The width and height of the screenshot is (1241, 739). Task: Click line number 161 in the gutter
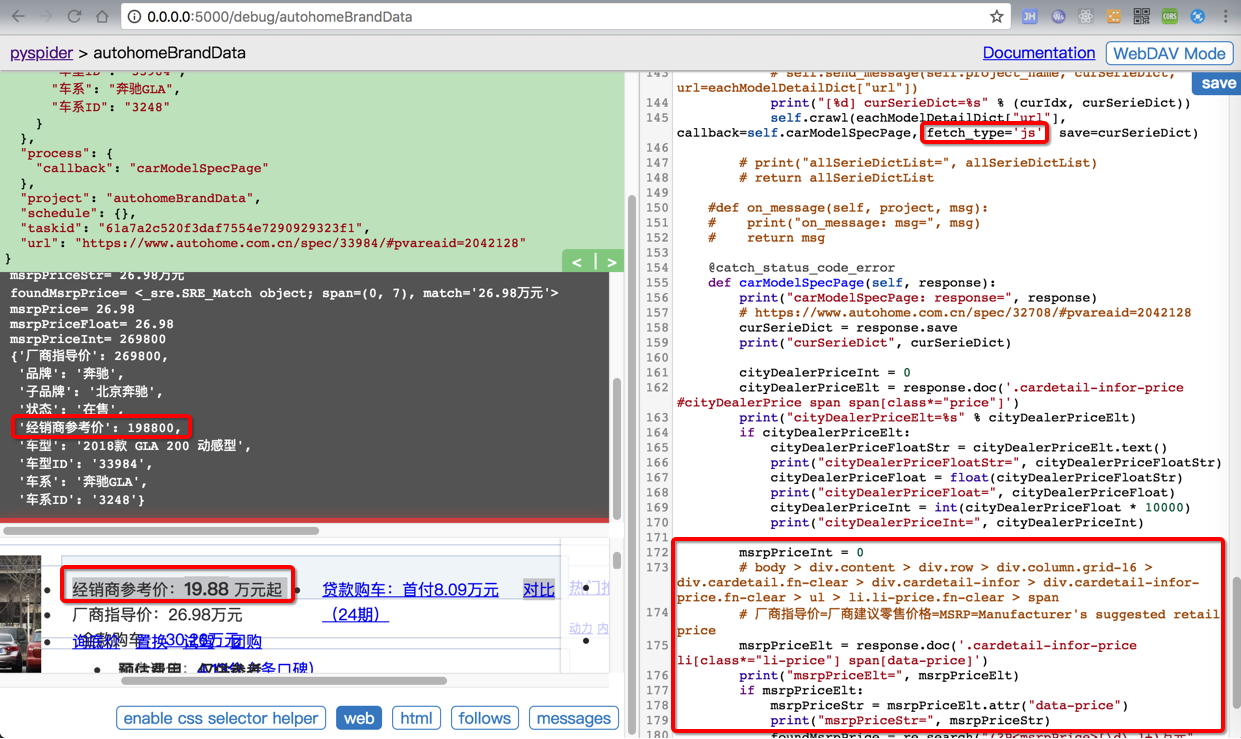tap(656, 373)
